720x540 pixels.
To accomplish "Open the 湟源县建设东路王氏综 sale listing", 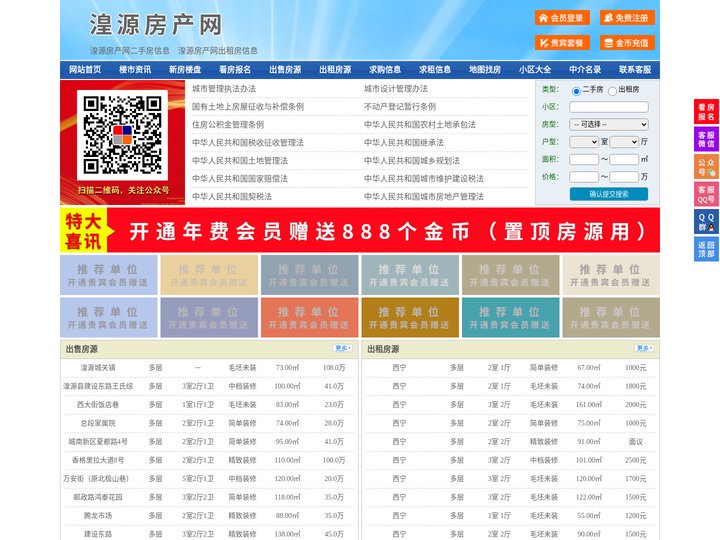I will coord(98,386).
